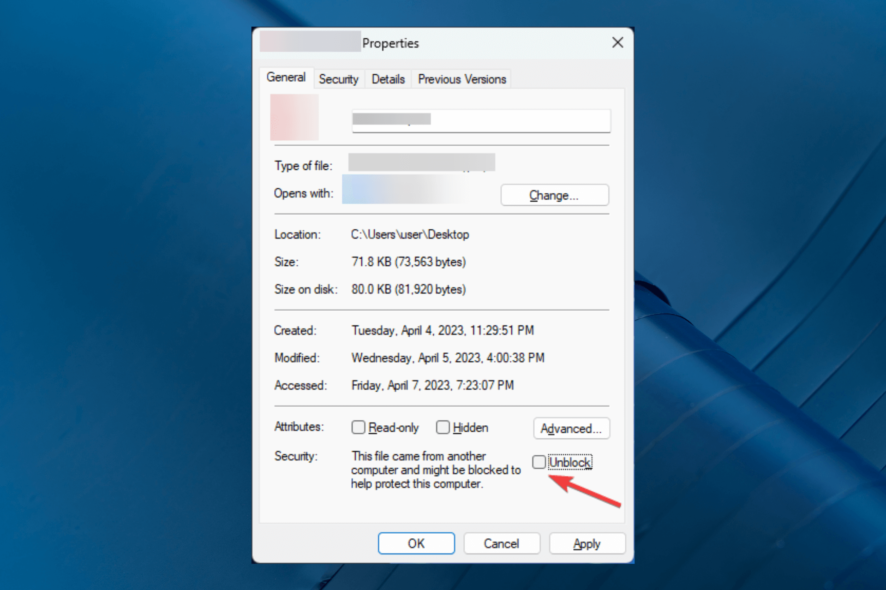This screenshot has width=886, height=590.
Task: Click the Created date Tuesday, April 4
Action: click(x=442, y=331)
